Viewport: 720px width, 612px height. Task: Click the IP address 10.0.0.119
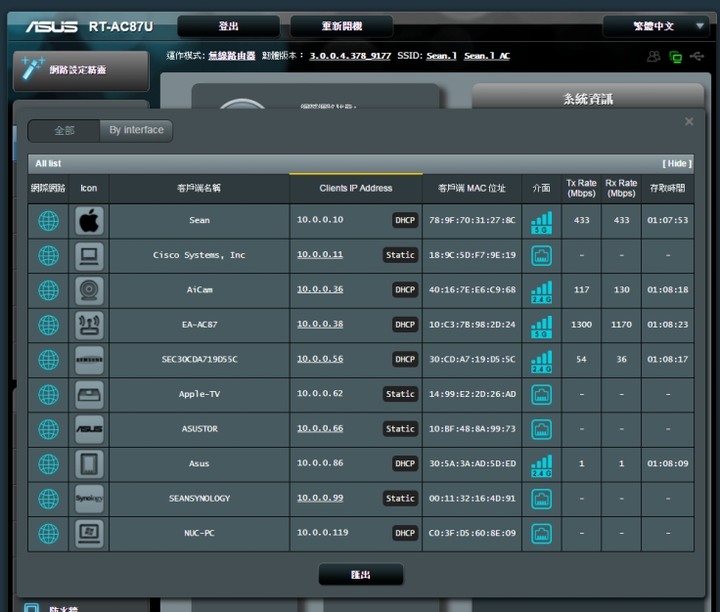322,533
